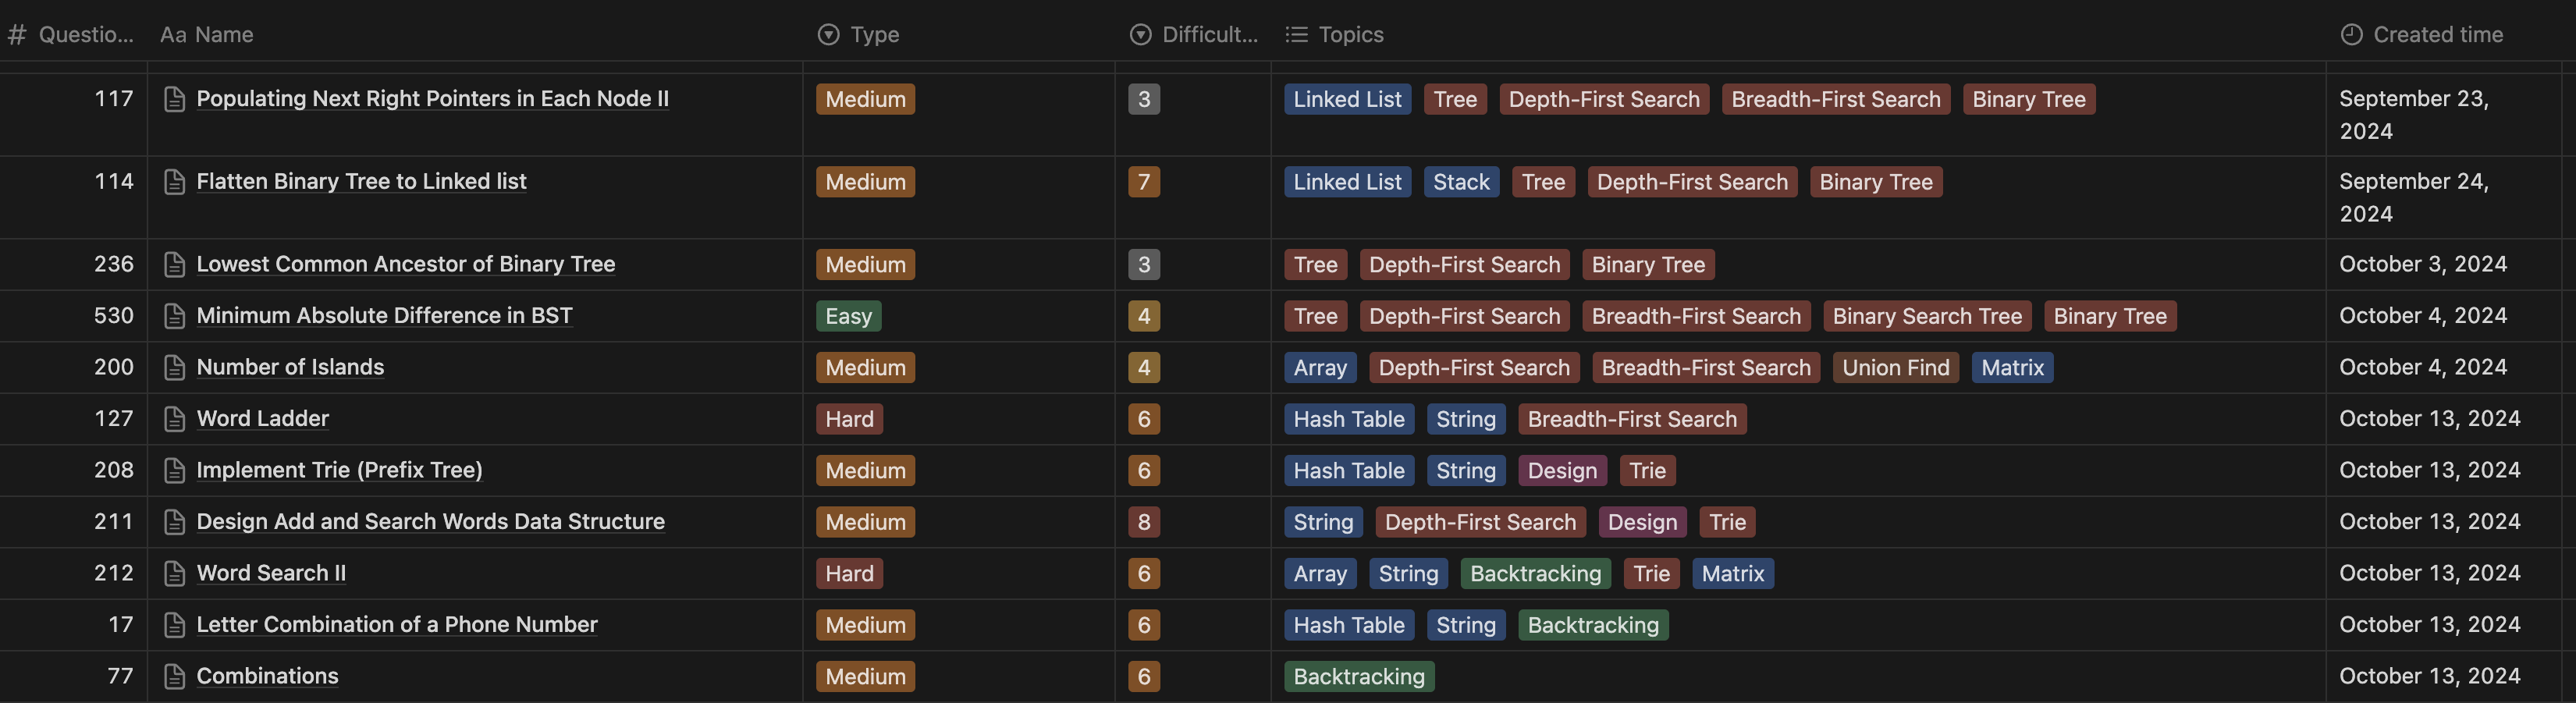This screenshot has height=703, width=2576.
Task: Click difficulty 3 in Lowest Common Ancestor row
Action: point(1144,265)
